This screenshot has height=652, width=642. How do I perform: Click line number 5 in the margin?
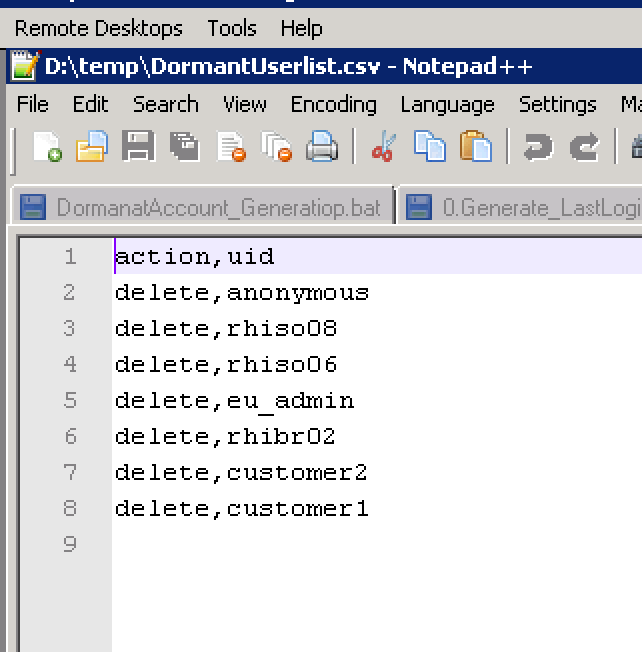(x=70, y=400)
